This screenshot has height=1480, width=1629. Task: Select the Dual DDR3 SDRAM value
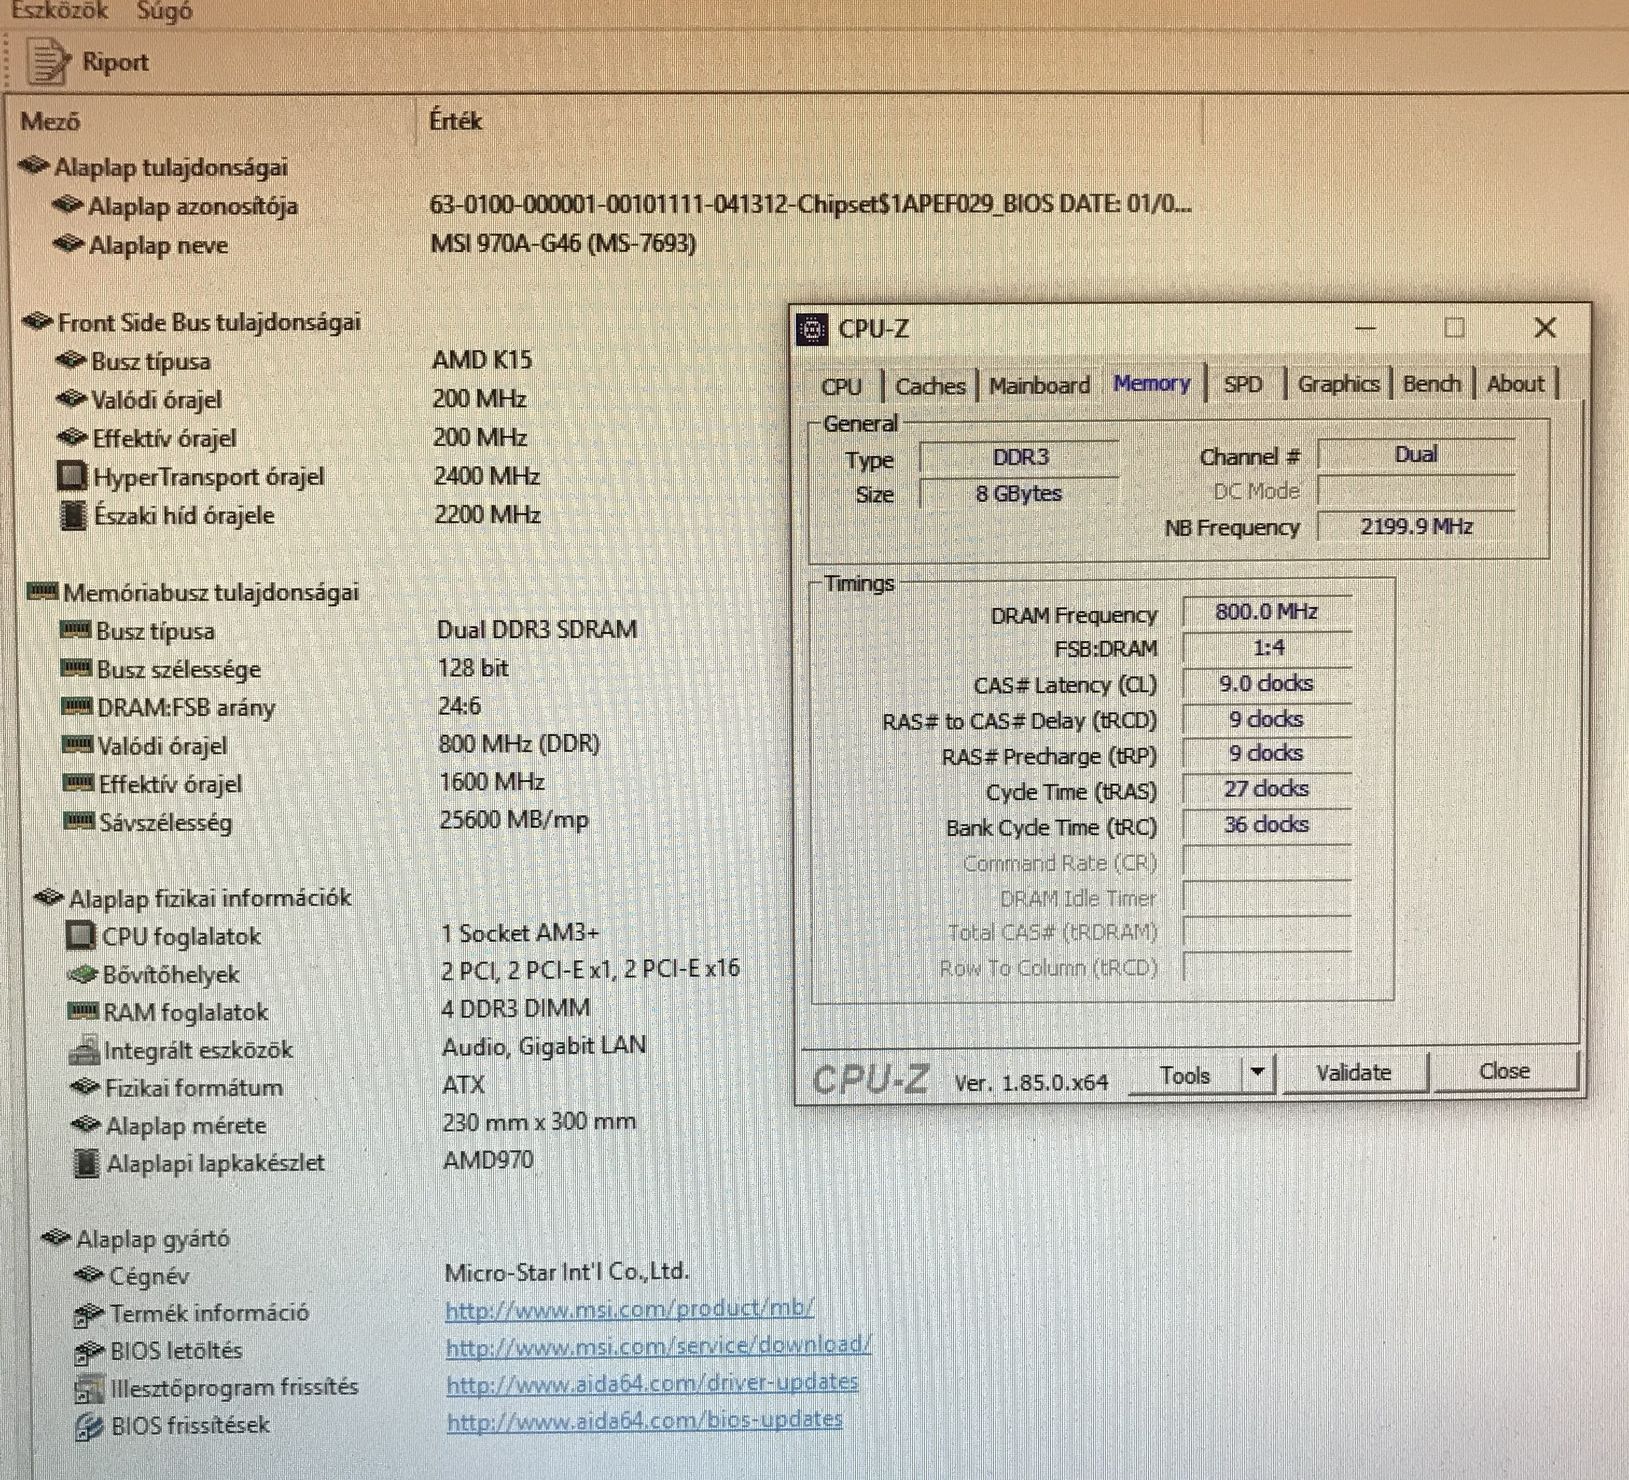click(x=537, y=629)
